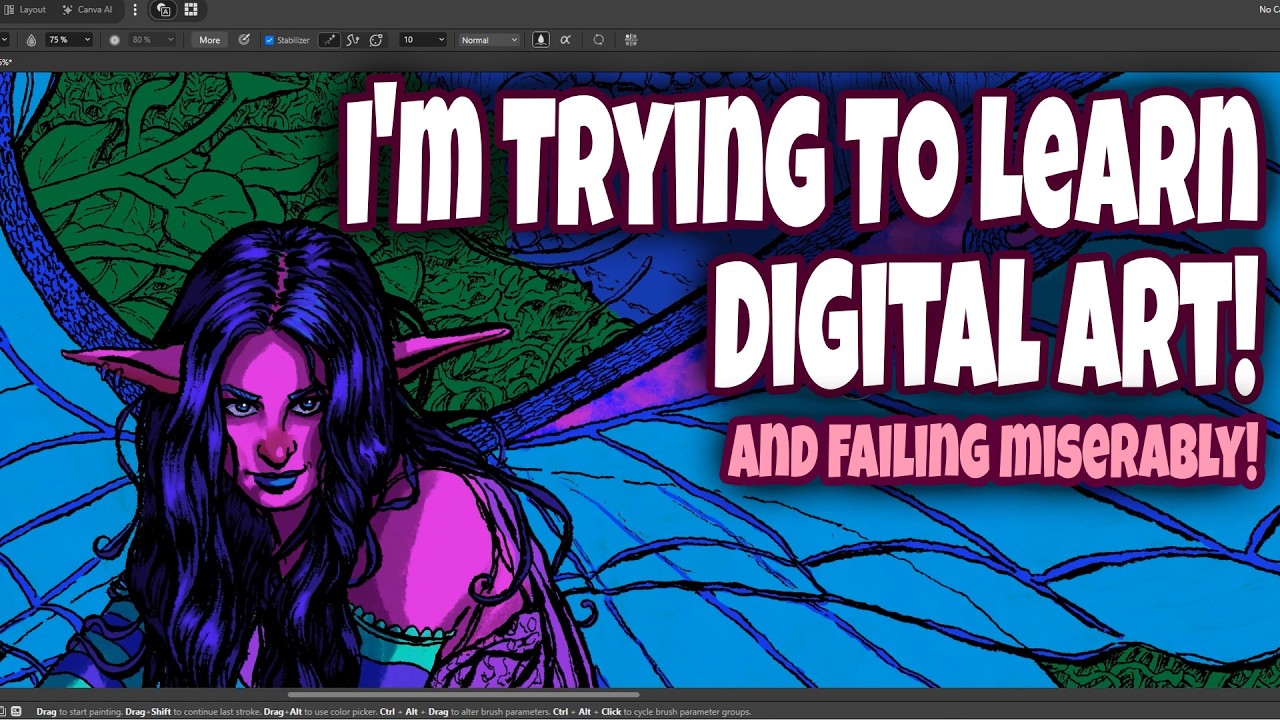The image size is (1280, 720).
Task: Click the brush pressure icon next to More
Action: click(x=244, y=40)
